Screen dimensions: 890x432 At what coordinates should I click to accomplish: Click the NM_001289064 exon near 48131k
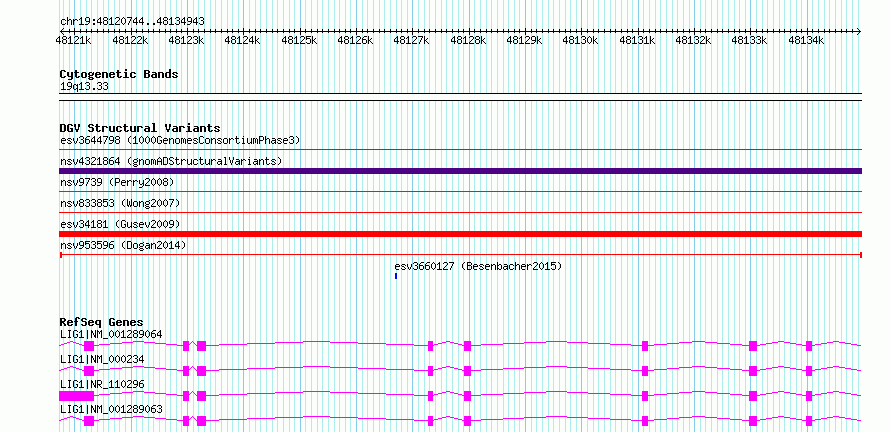[x=645, y=346]
